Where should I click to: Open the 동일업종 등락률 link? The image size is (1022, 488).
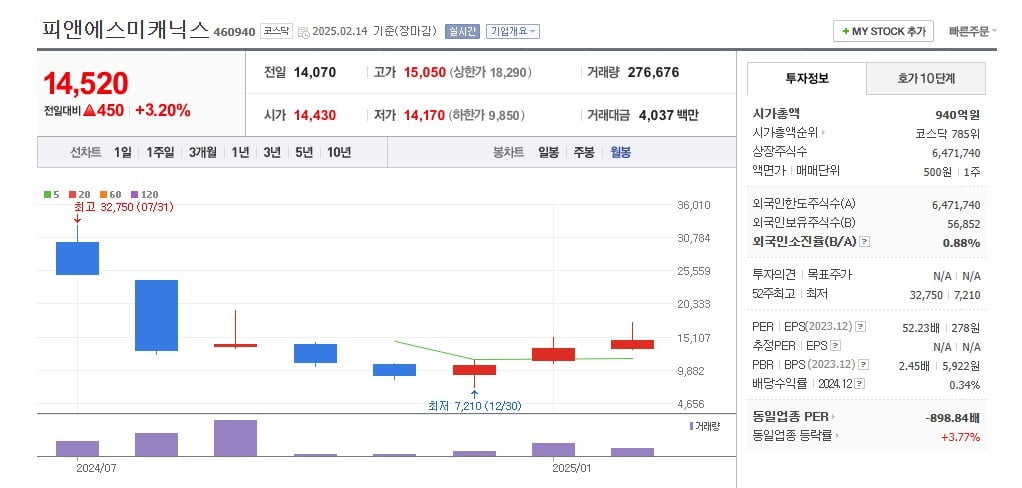pos(796,436)
